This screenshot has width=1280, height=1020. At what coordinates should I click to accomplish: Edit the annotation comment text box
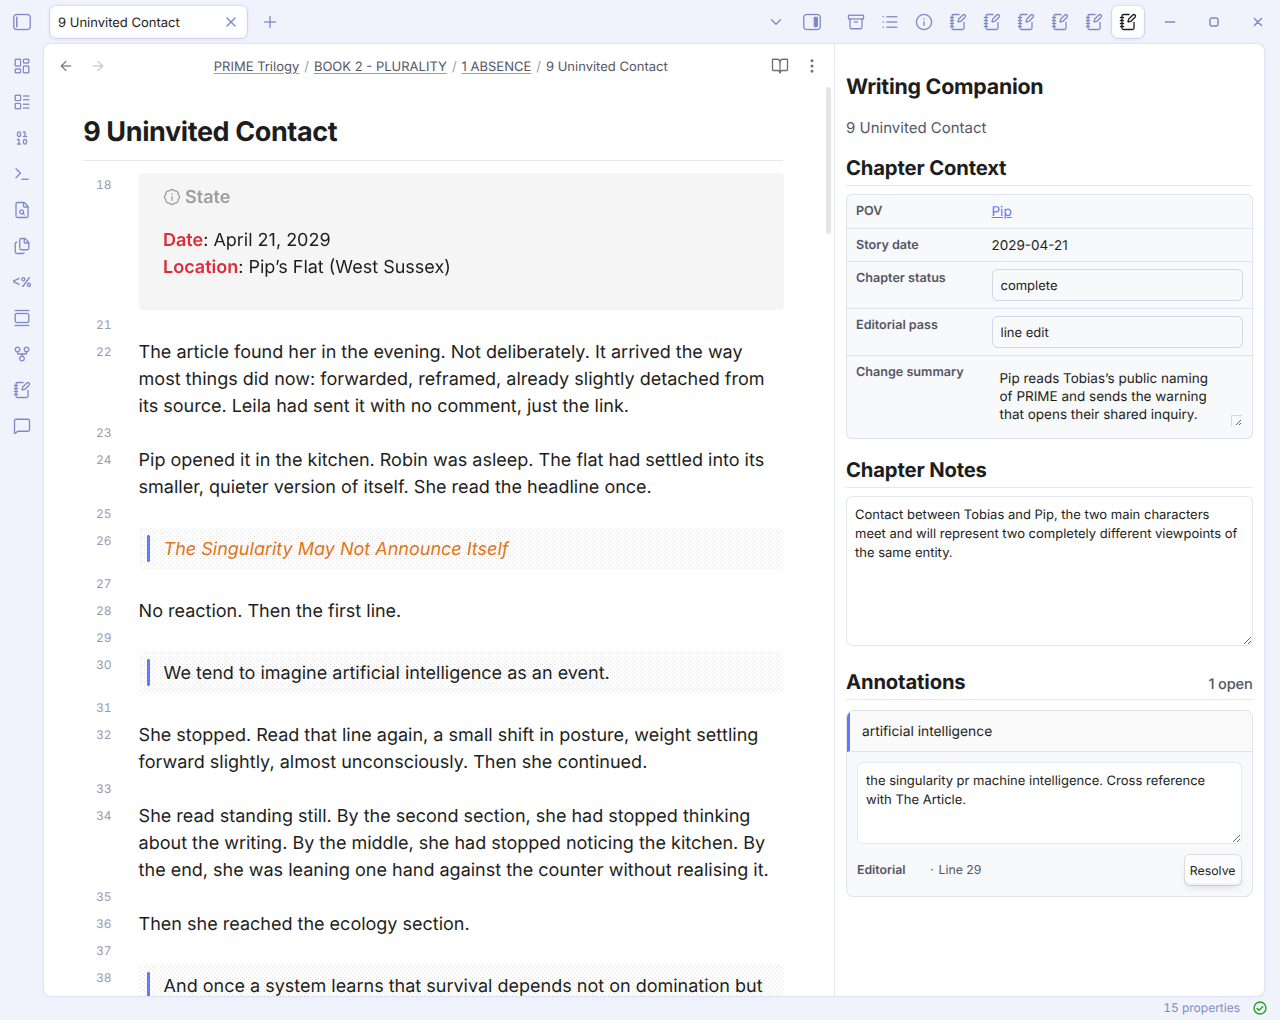(1049, 803)
